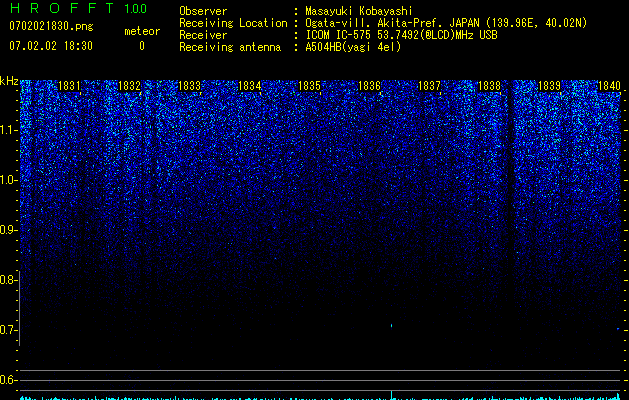Click the 0.9 kHz axis label
Image resolution: width=629 pixels, height=400 pixels.
(x=8, y=230)
